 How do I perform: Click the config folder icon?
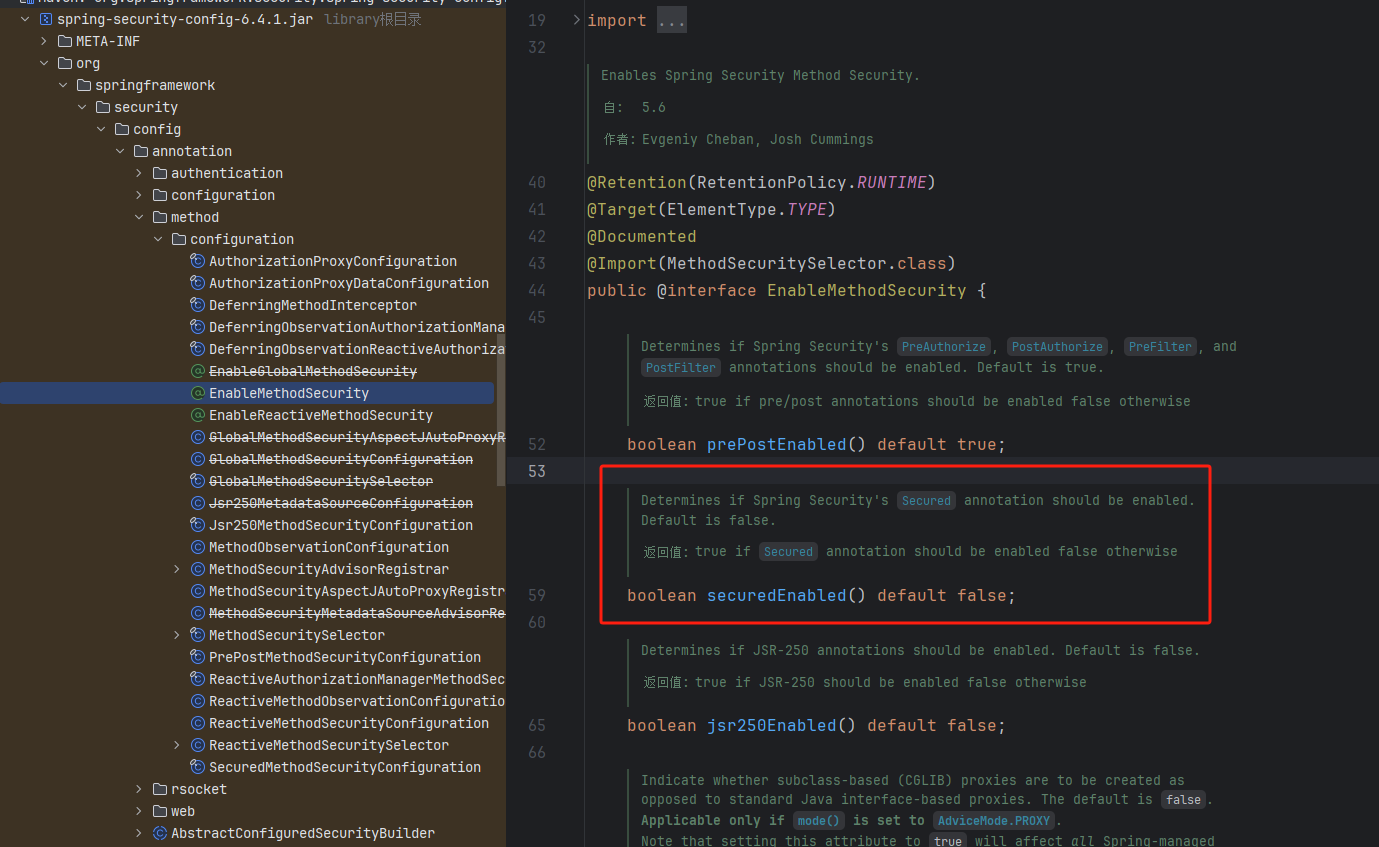122,129
